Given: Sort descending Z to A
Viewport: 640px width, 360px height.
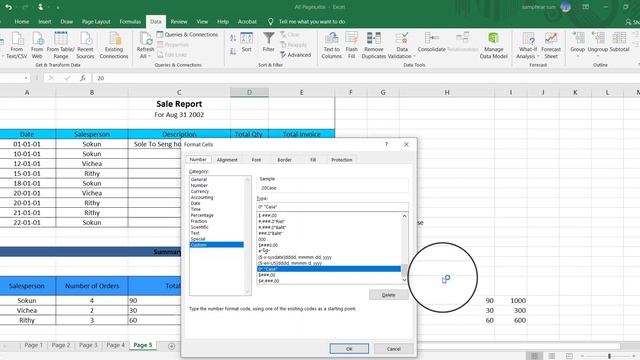Looking at the screenshot, I should click(233, 51).
